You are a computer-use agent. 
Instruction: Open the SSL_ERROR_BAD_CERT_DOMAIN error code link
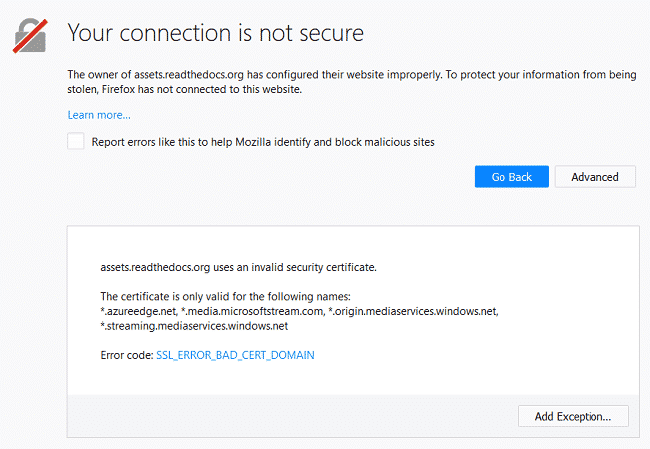point(235,355)
